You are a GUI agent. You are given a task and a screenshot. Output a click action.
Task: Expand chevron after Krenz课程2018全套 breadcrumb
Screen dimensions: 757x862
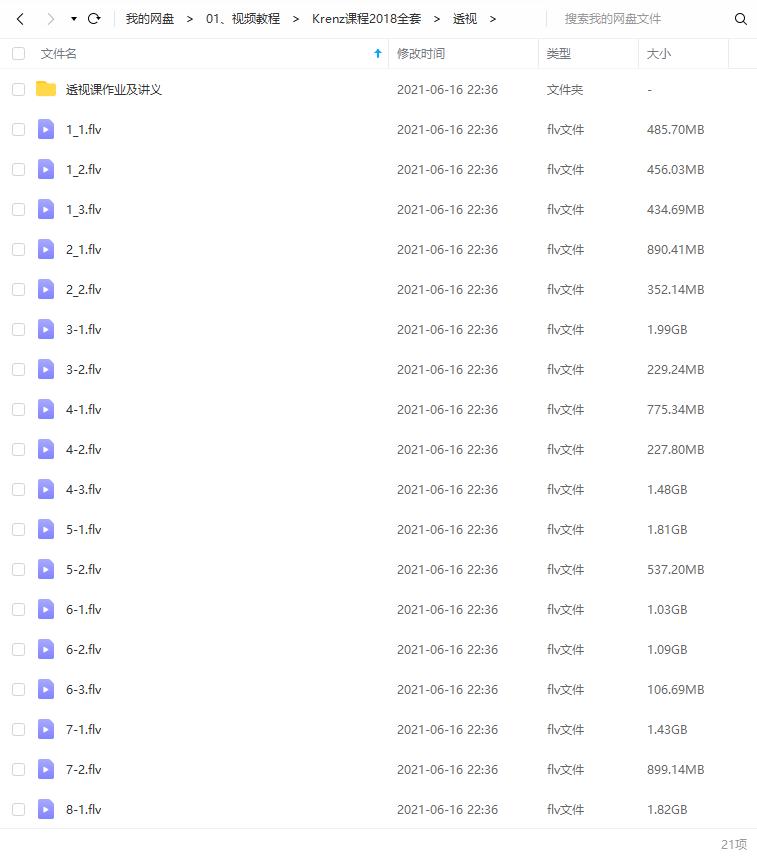tap(436, 19)
